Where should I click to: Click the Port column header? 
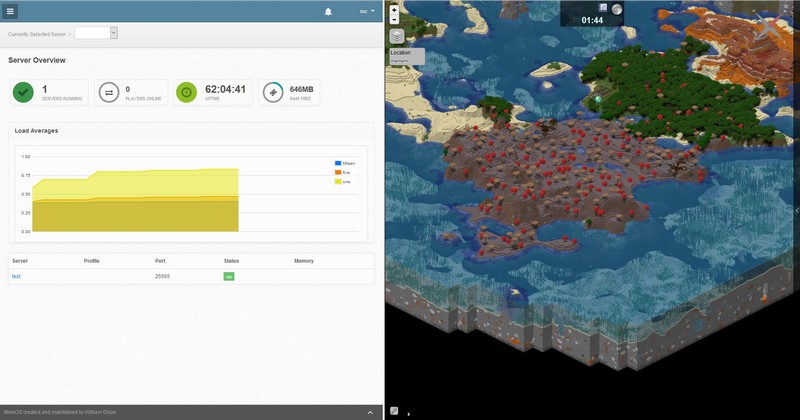click(160, 261)
